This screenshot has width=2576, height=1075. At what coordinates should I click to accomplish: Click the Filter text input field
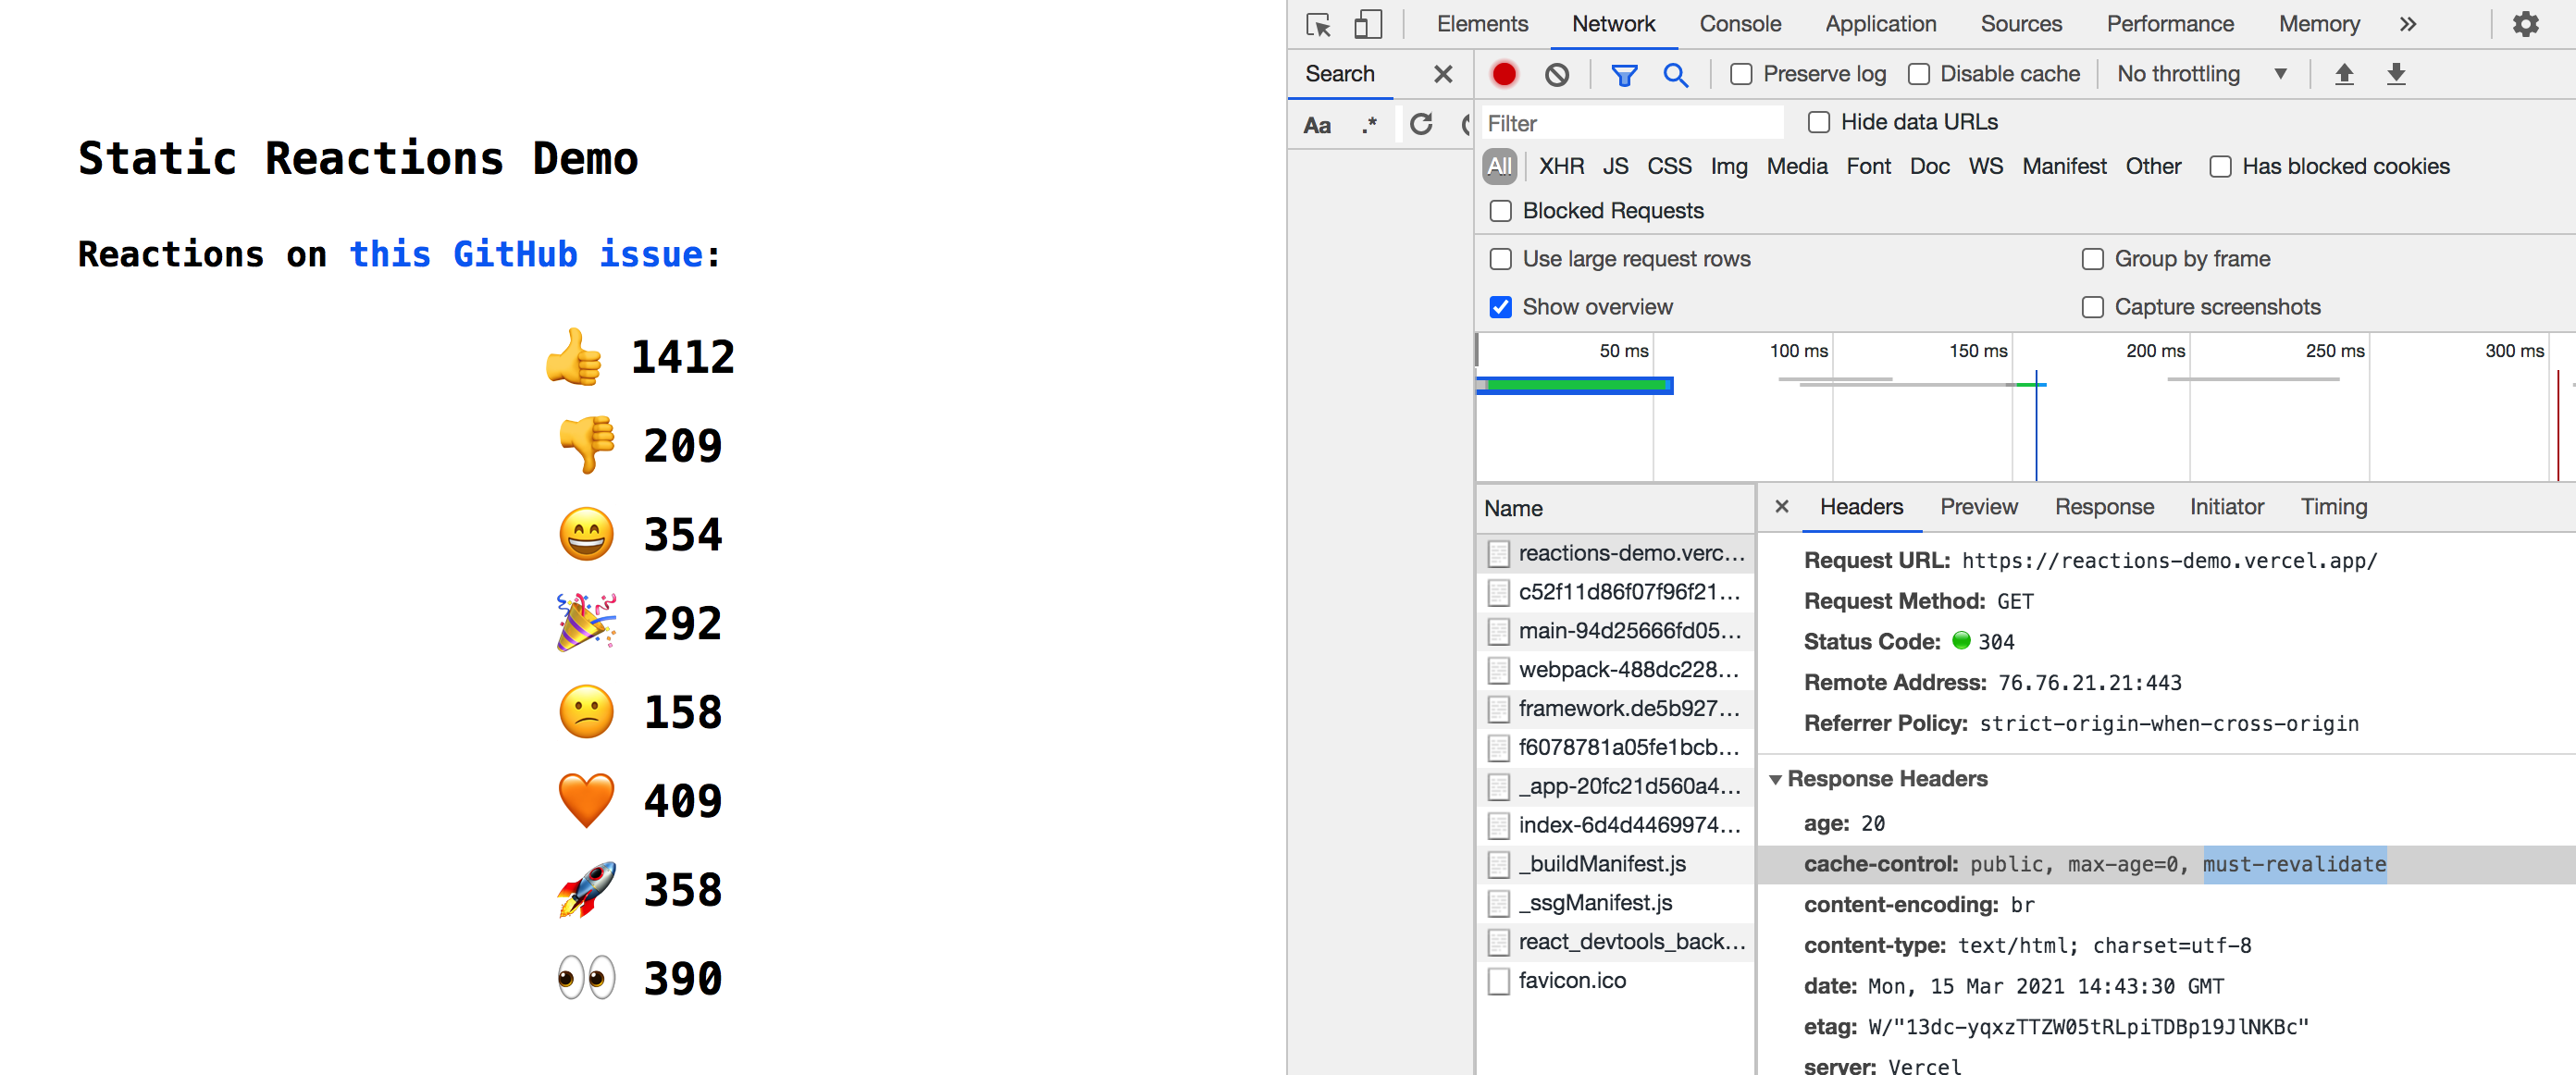pyautogui.click(x=1630, y=123)
